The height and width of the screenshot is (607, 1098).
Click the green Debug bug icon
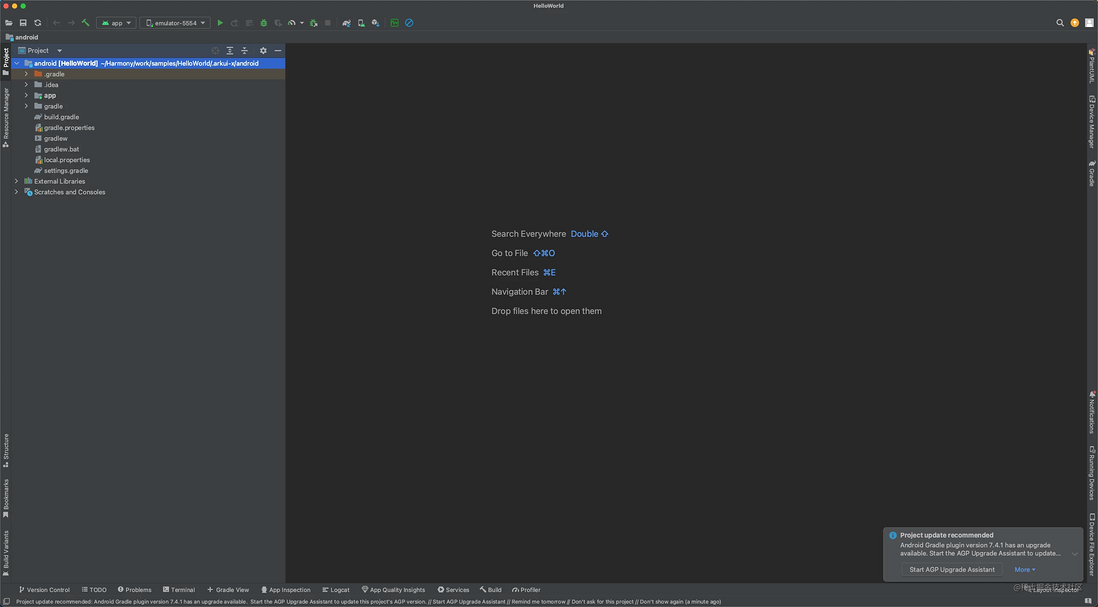263,23
